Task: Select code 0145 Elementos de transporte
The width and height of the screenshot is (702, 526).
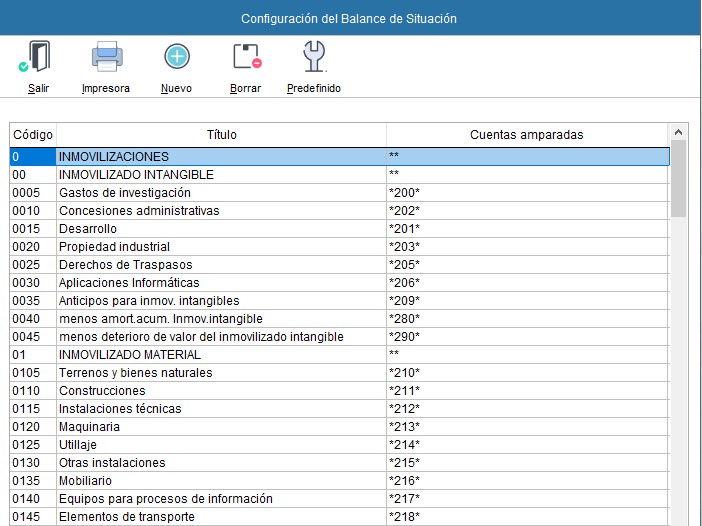Action: tap(32, 517)
